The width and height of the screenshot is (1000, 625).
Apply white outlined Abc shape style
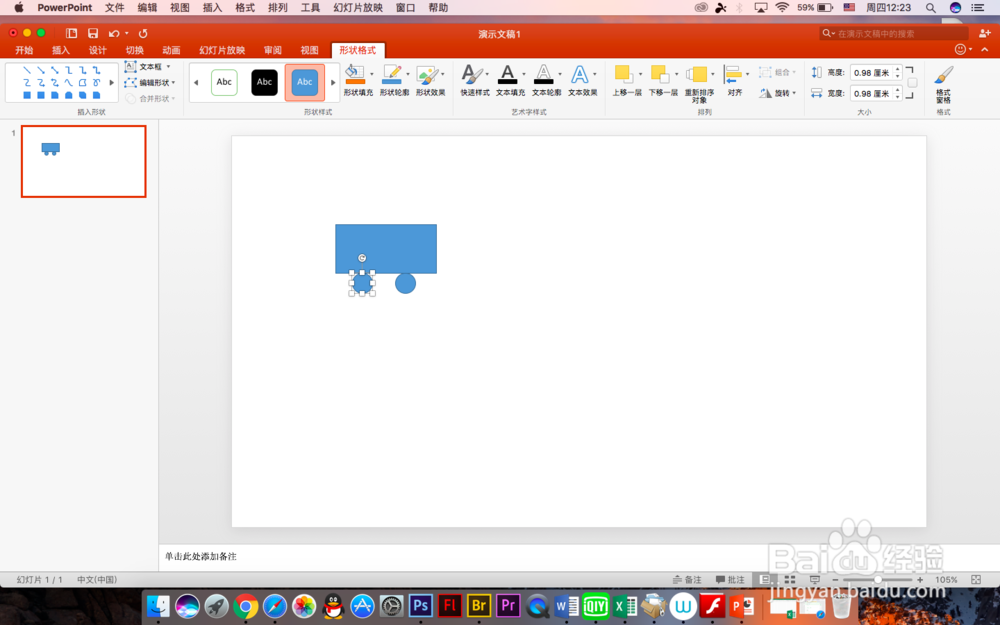coord(224,82)
